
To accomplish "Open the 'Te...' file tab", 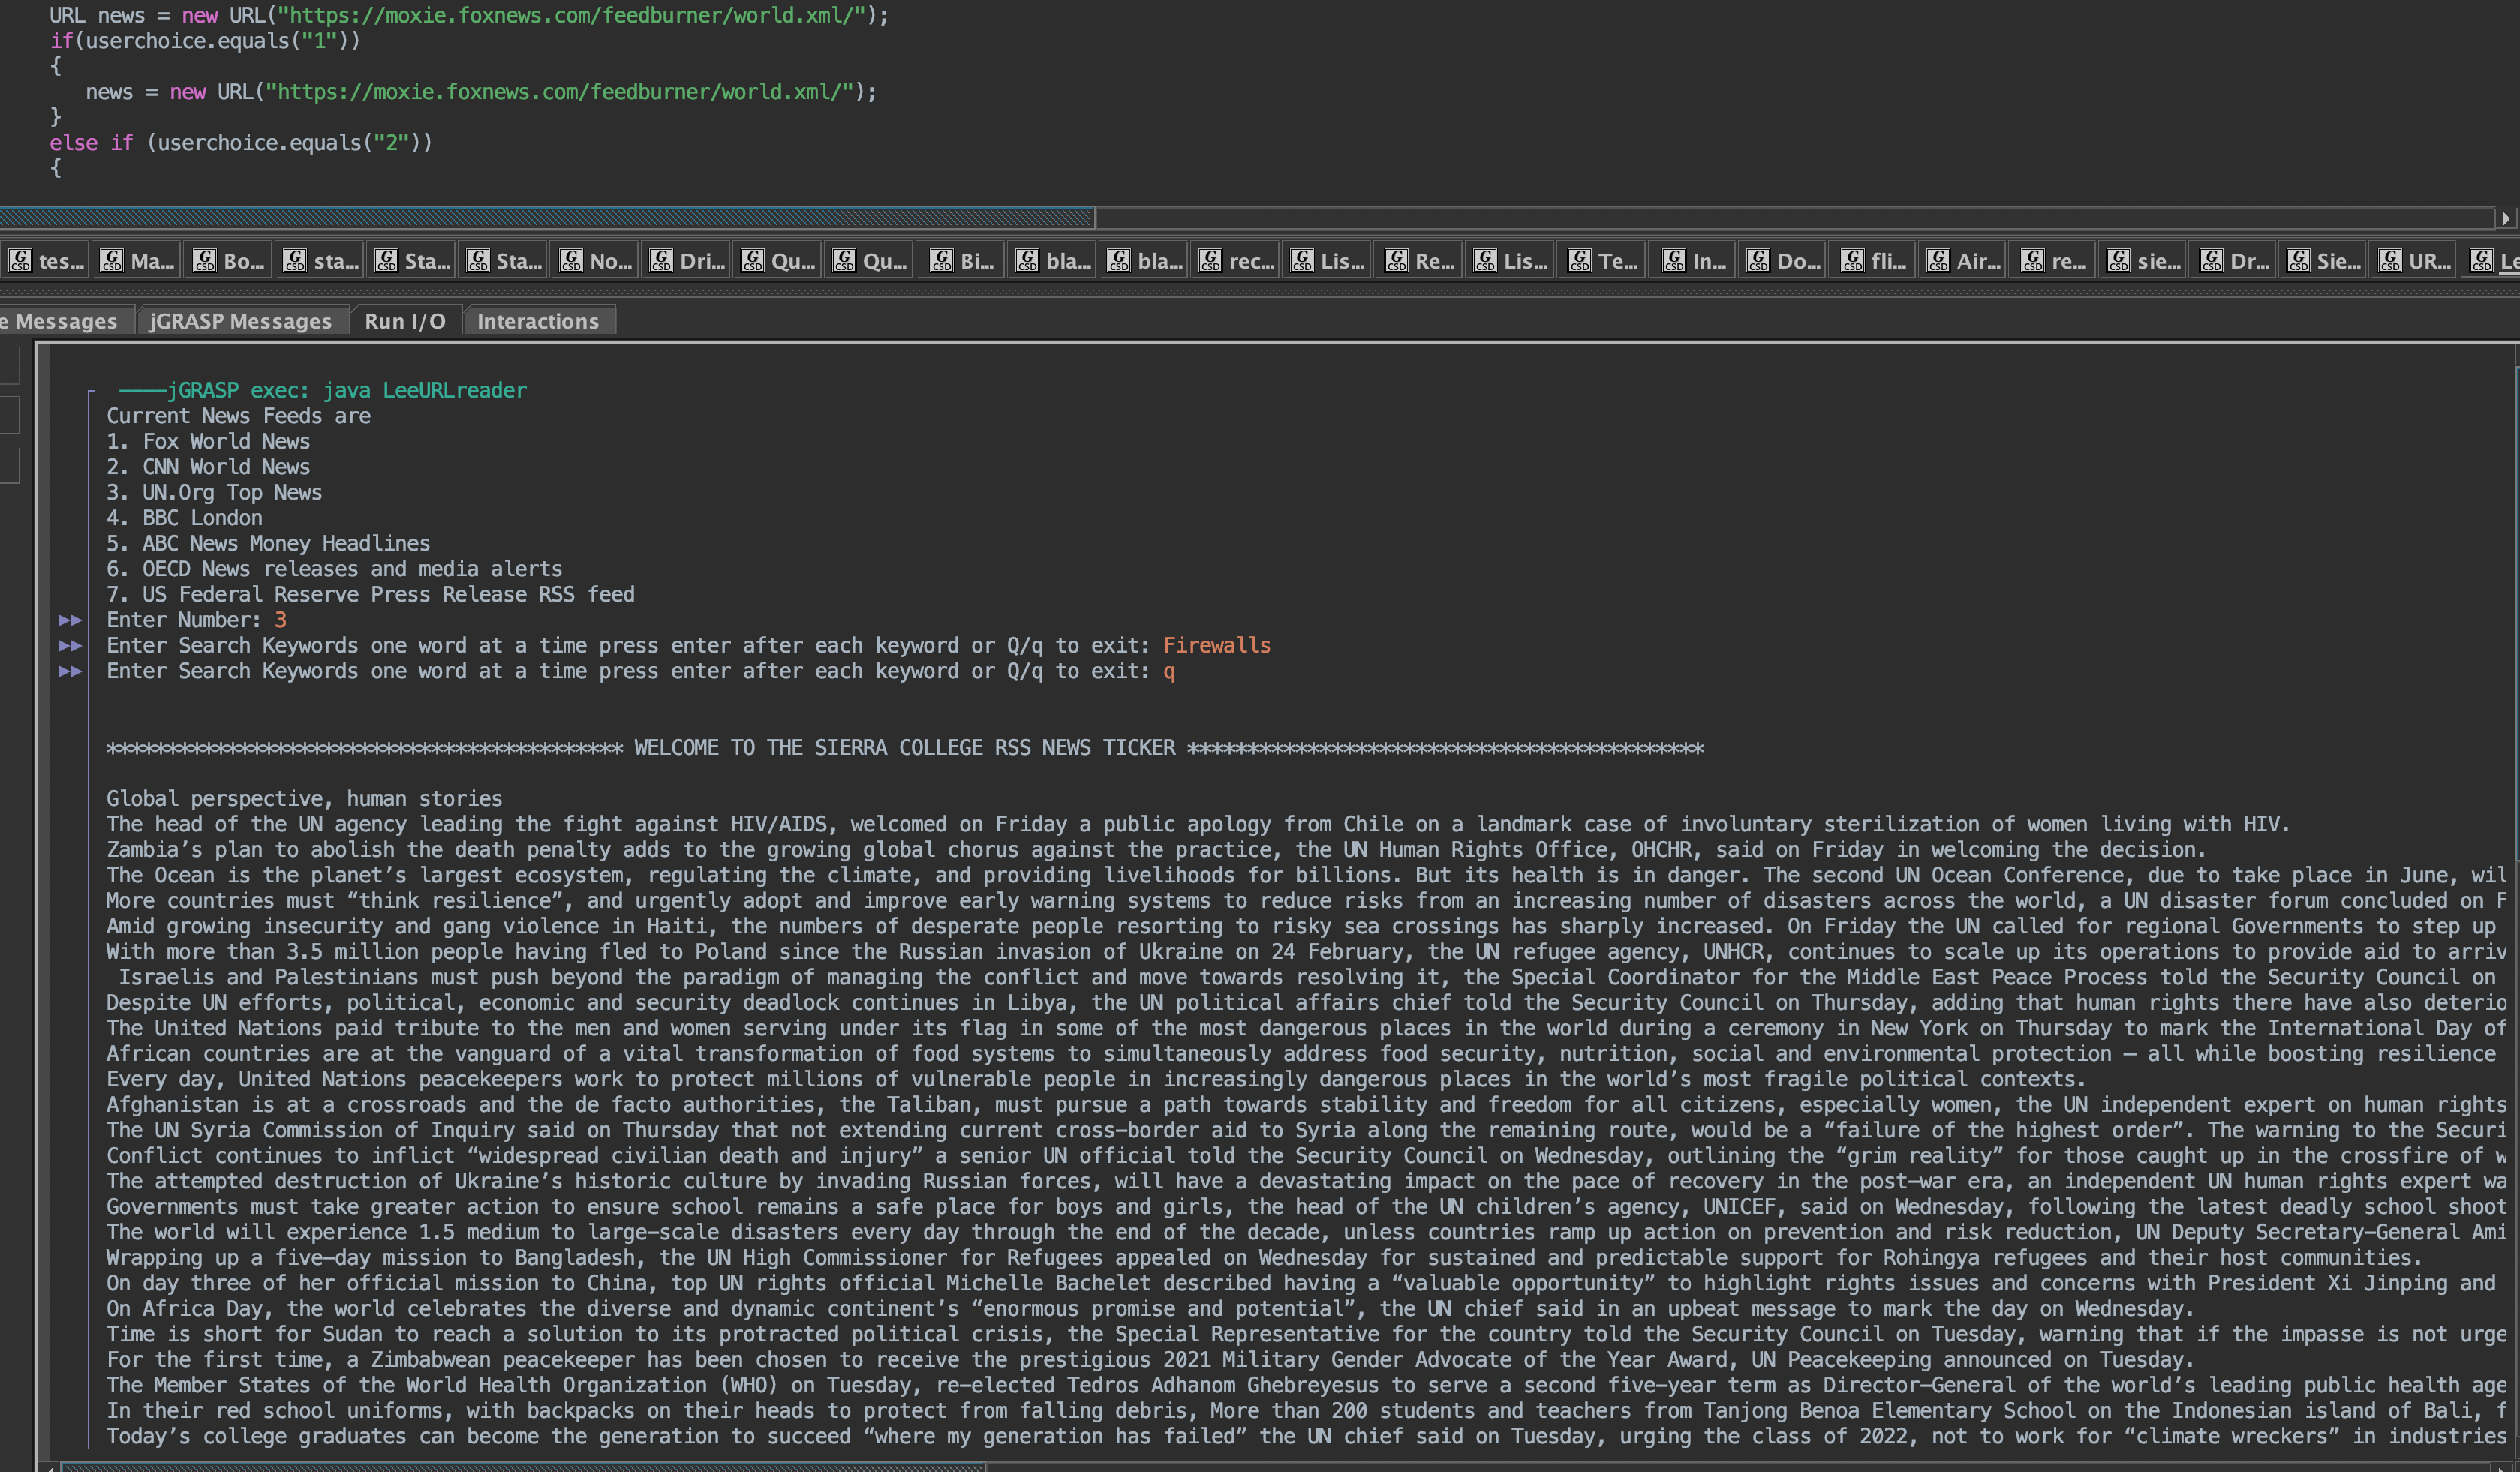I will pyautogui.click(x=1603, y=261).
